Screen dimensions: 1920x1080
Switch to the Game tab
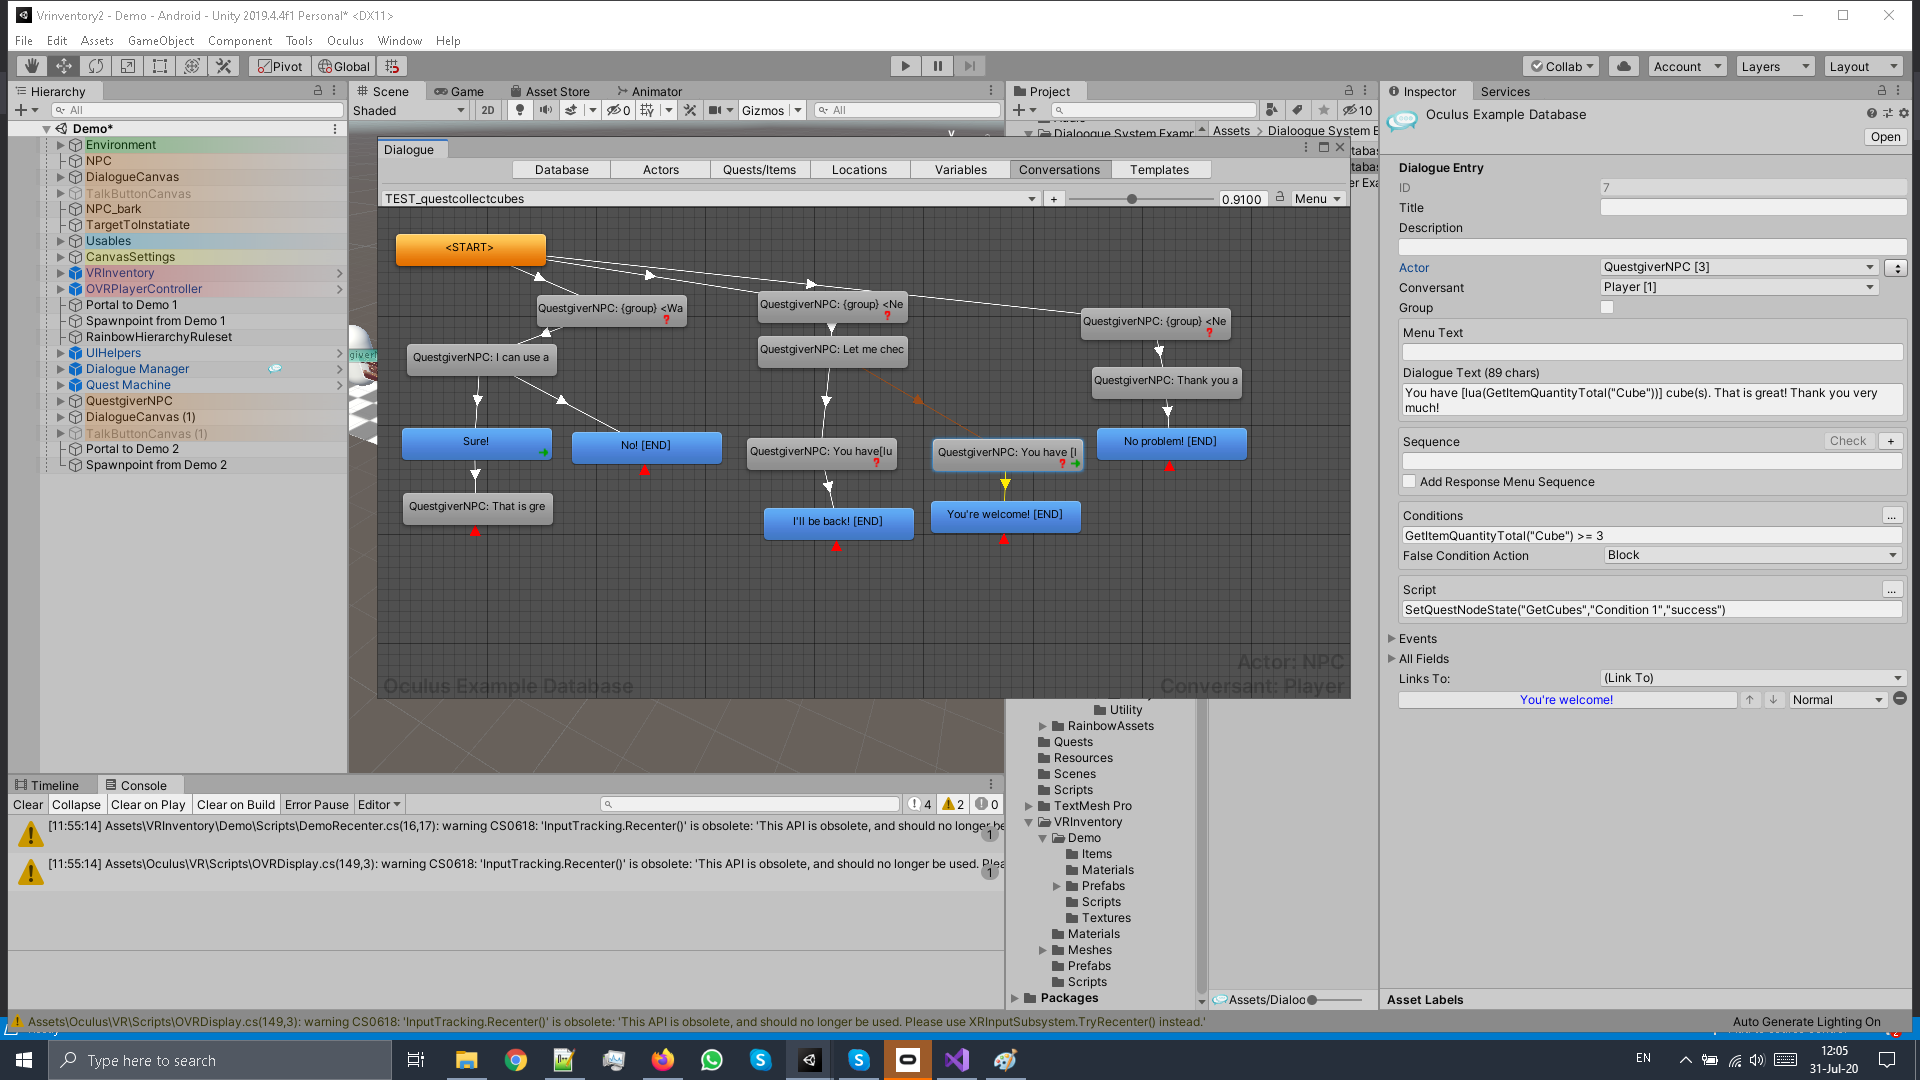[x=459, y=91]
